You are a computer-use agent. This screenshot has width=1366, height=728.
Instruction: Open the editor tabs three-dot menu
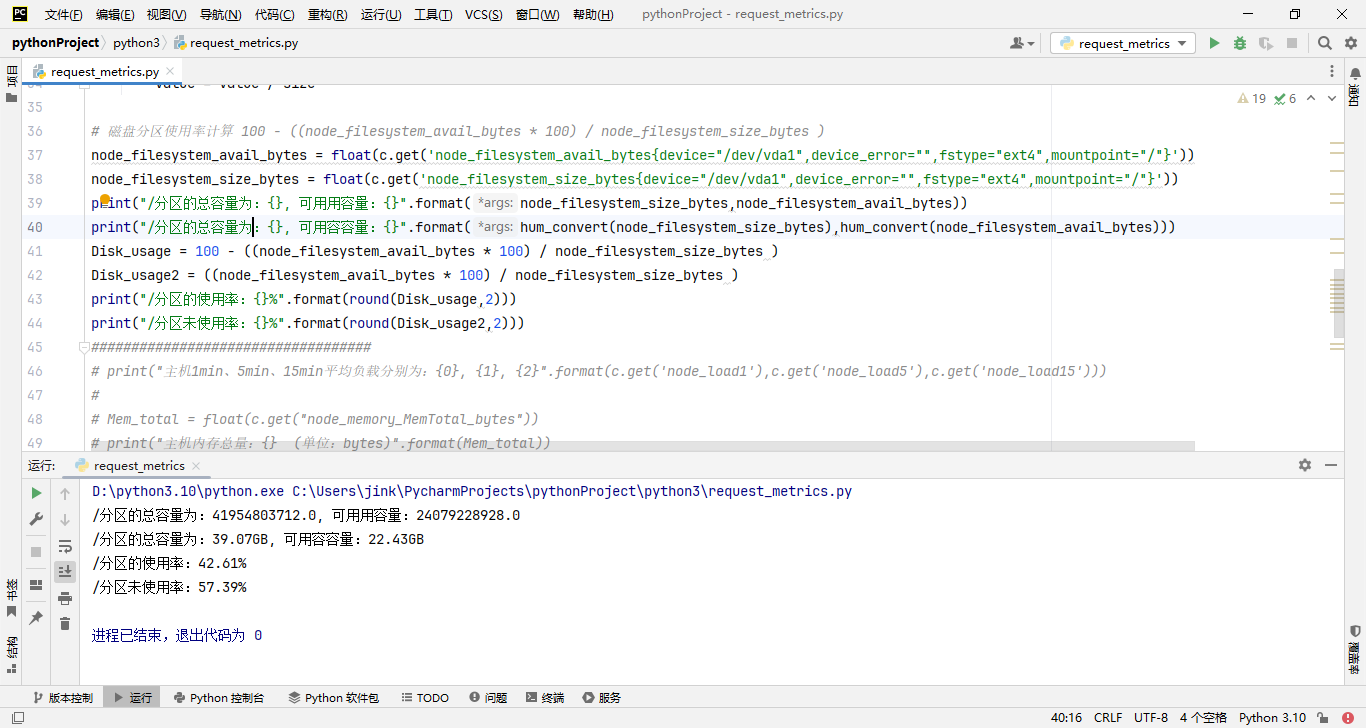(1332, 72)
